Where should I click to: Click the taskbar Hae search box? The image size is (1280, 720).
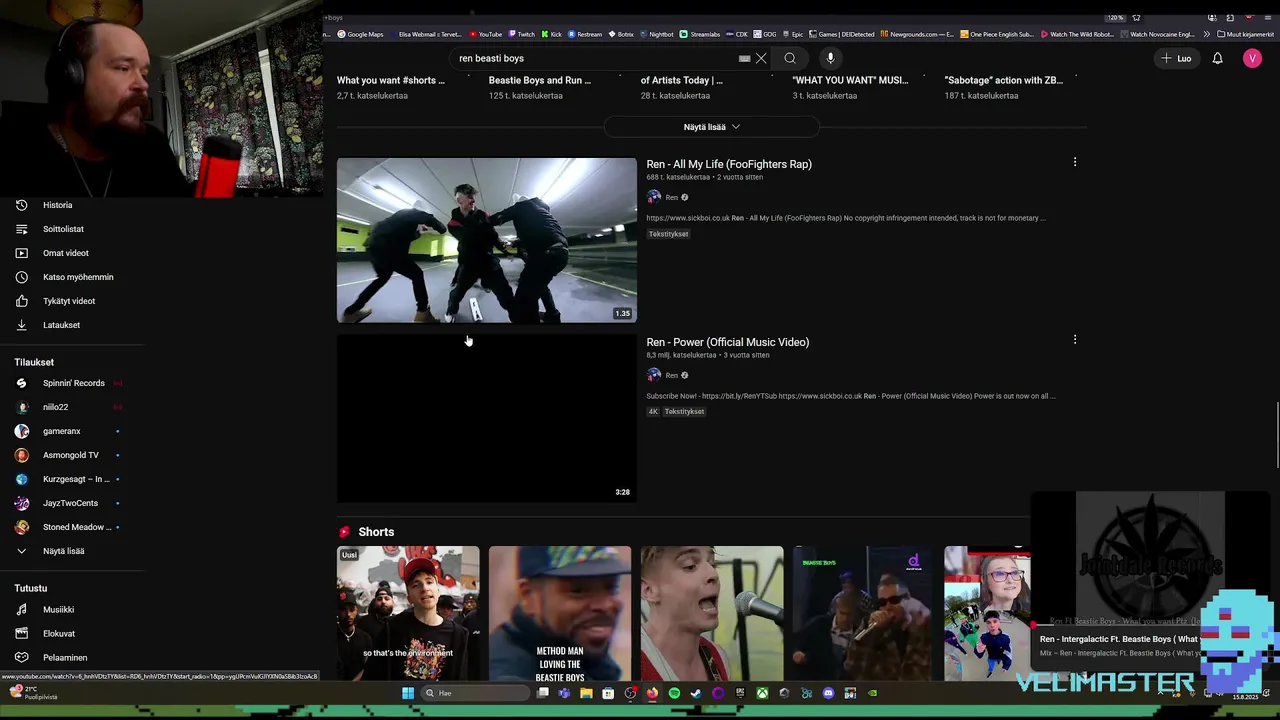pyautogui.click(x=475, y=693)
